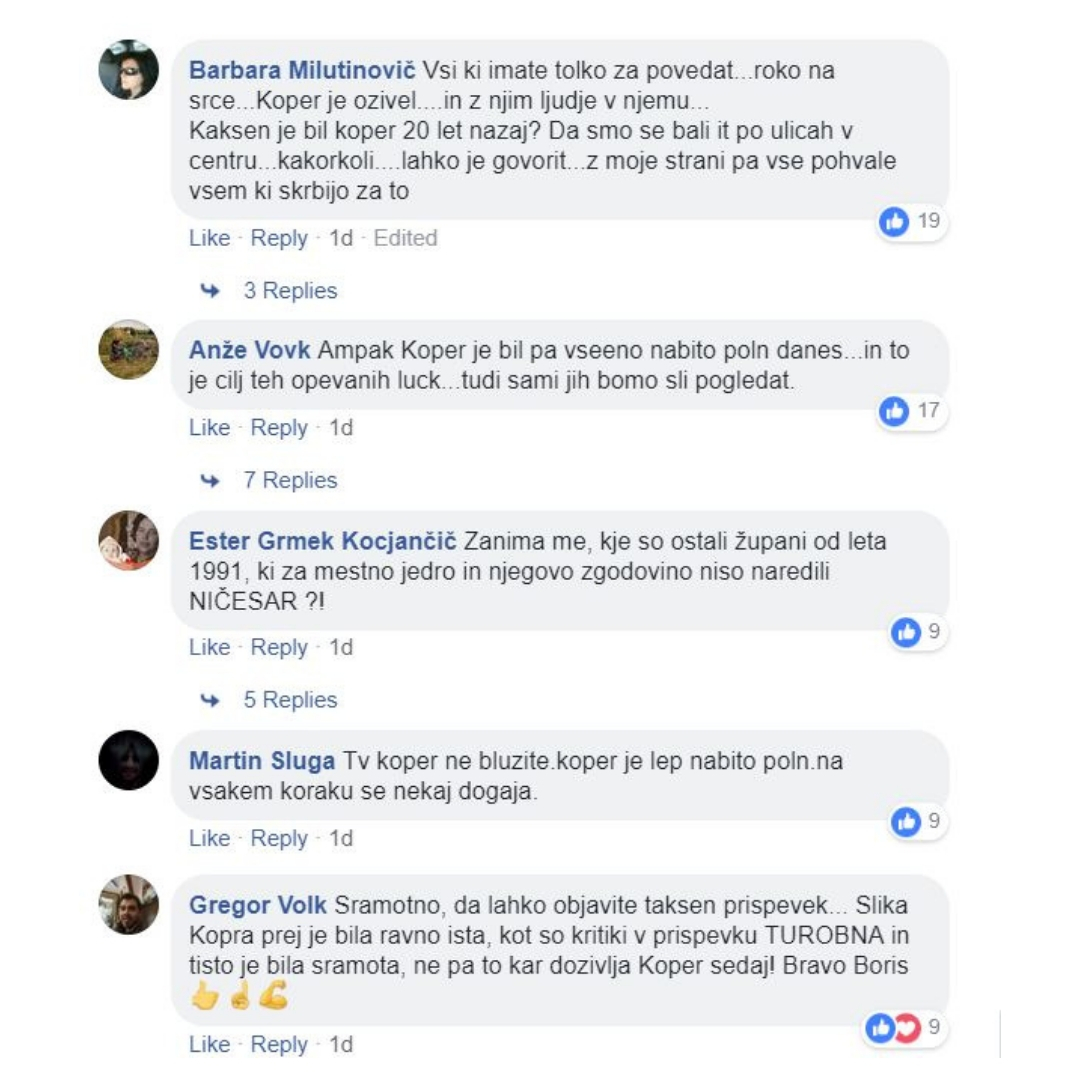The height and width of the screenshot is (1080, 1080).
Task: Like Anže Vovk's comment
Action: [209, 428]
